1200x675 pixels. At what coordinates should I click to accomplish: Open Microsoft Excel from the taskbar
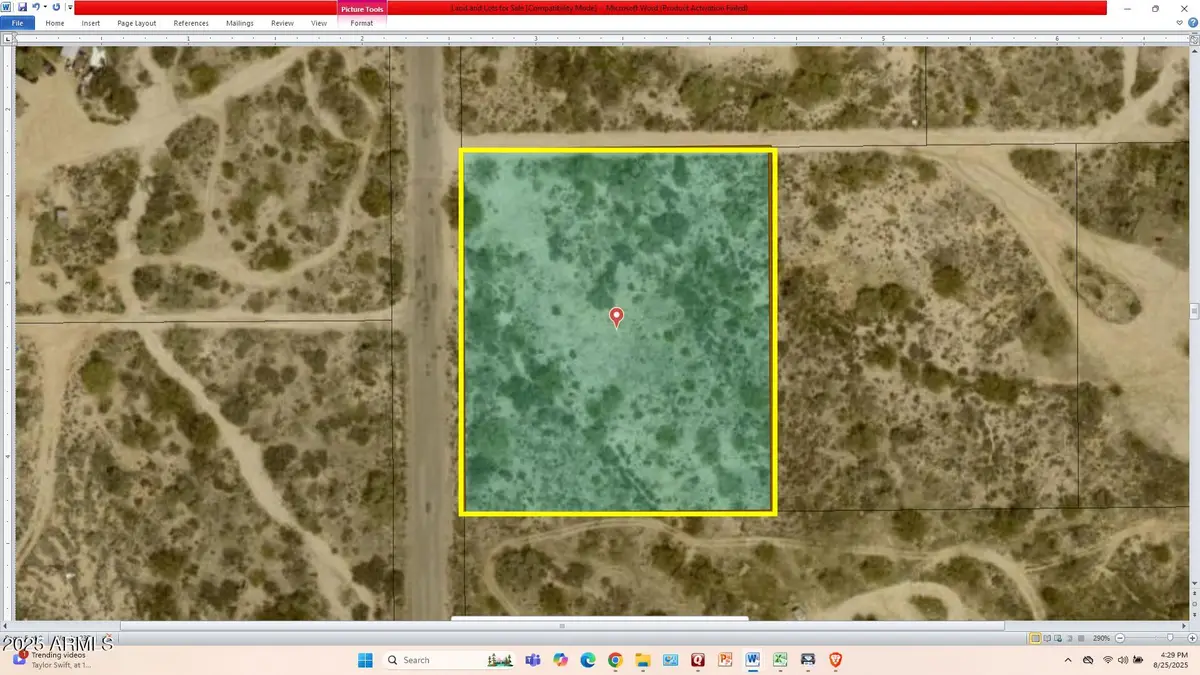pos(779,660)
